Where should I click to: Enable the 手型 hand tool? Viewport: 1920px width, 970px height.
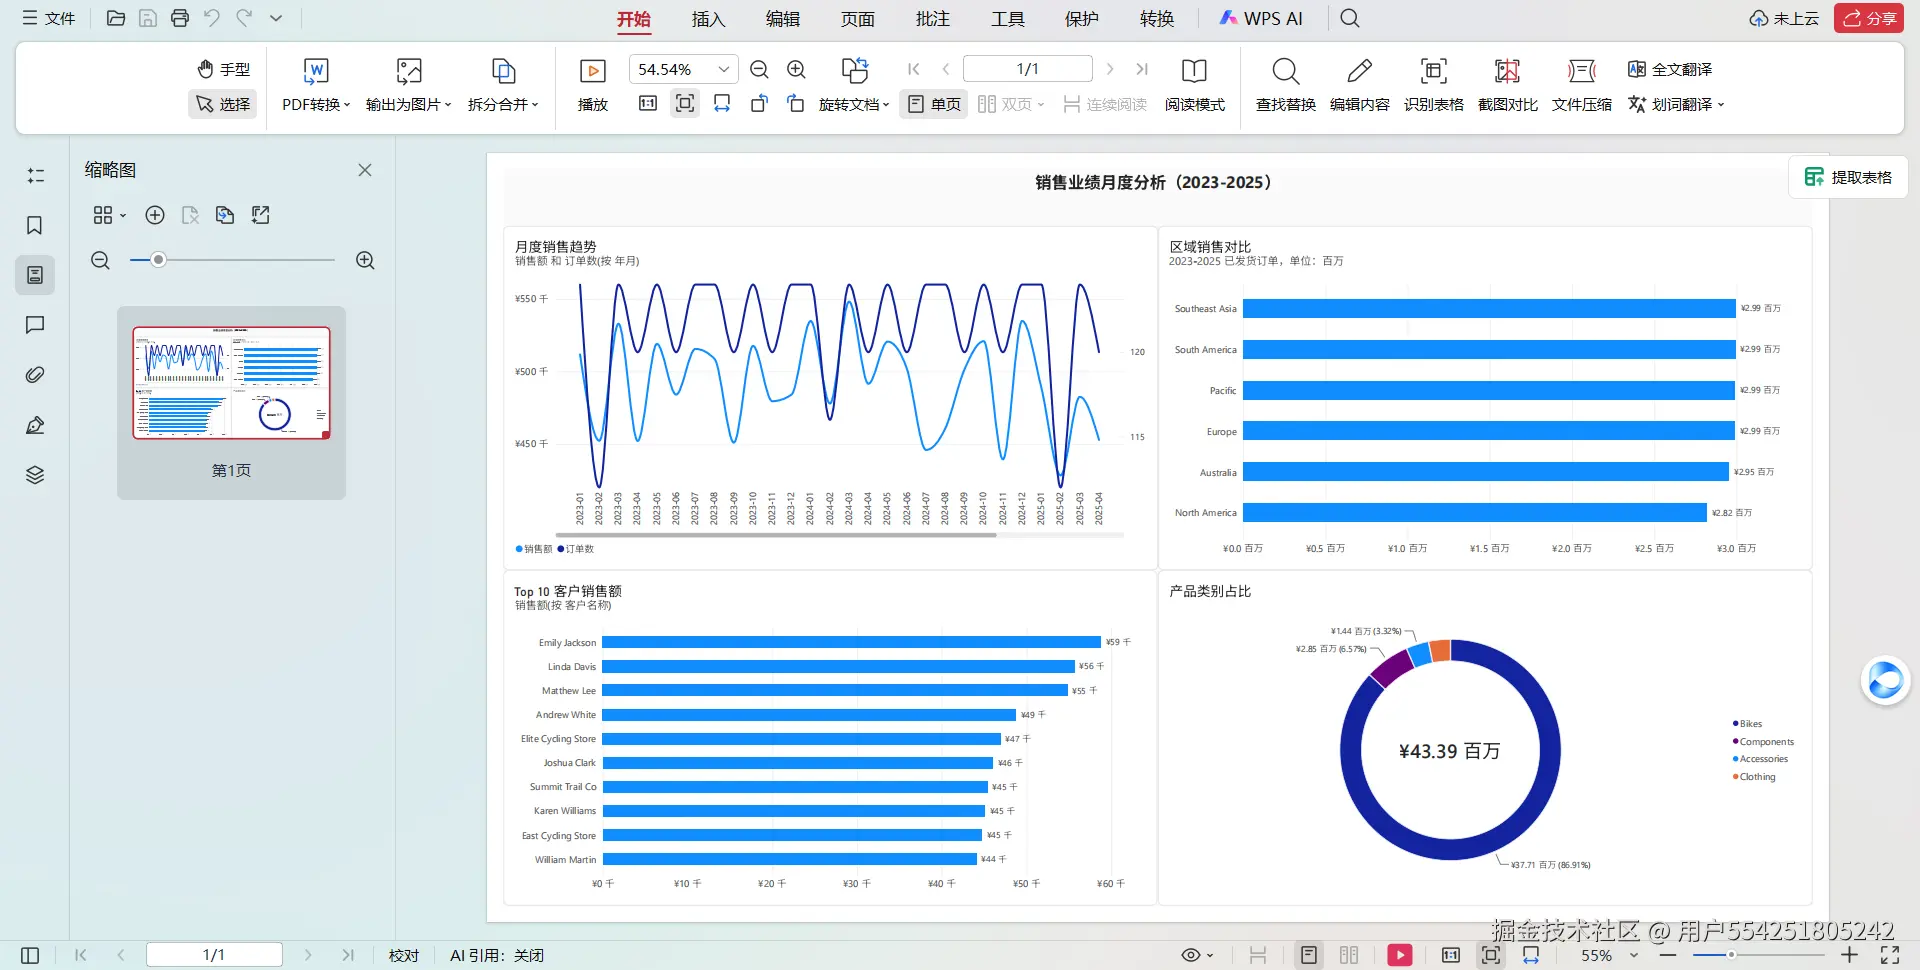click(224, 69)
